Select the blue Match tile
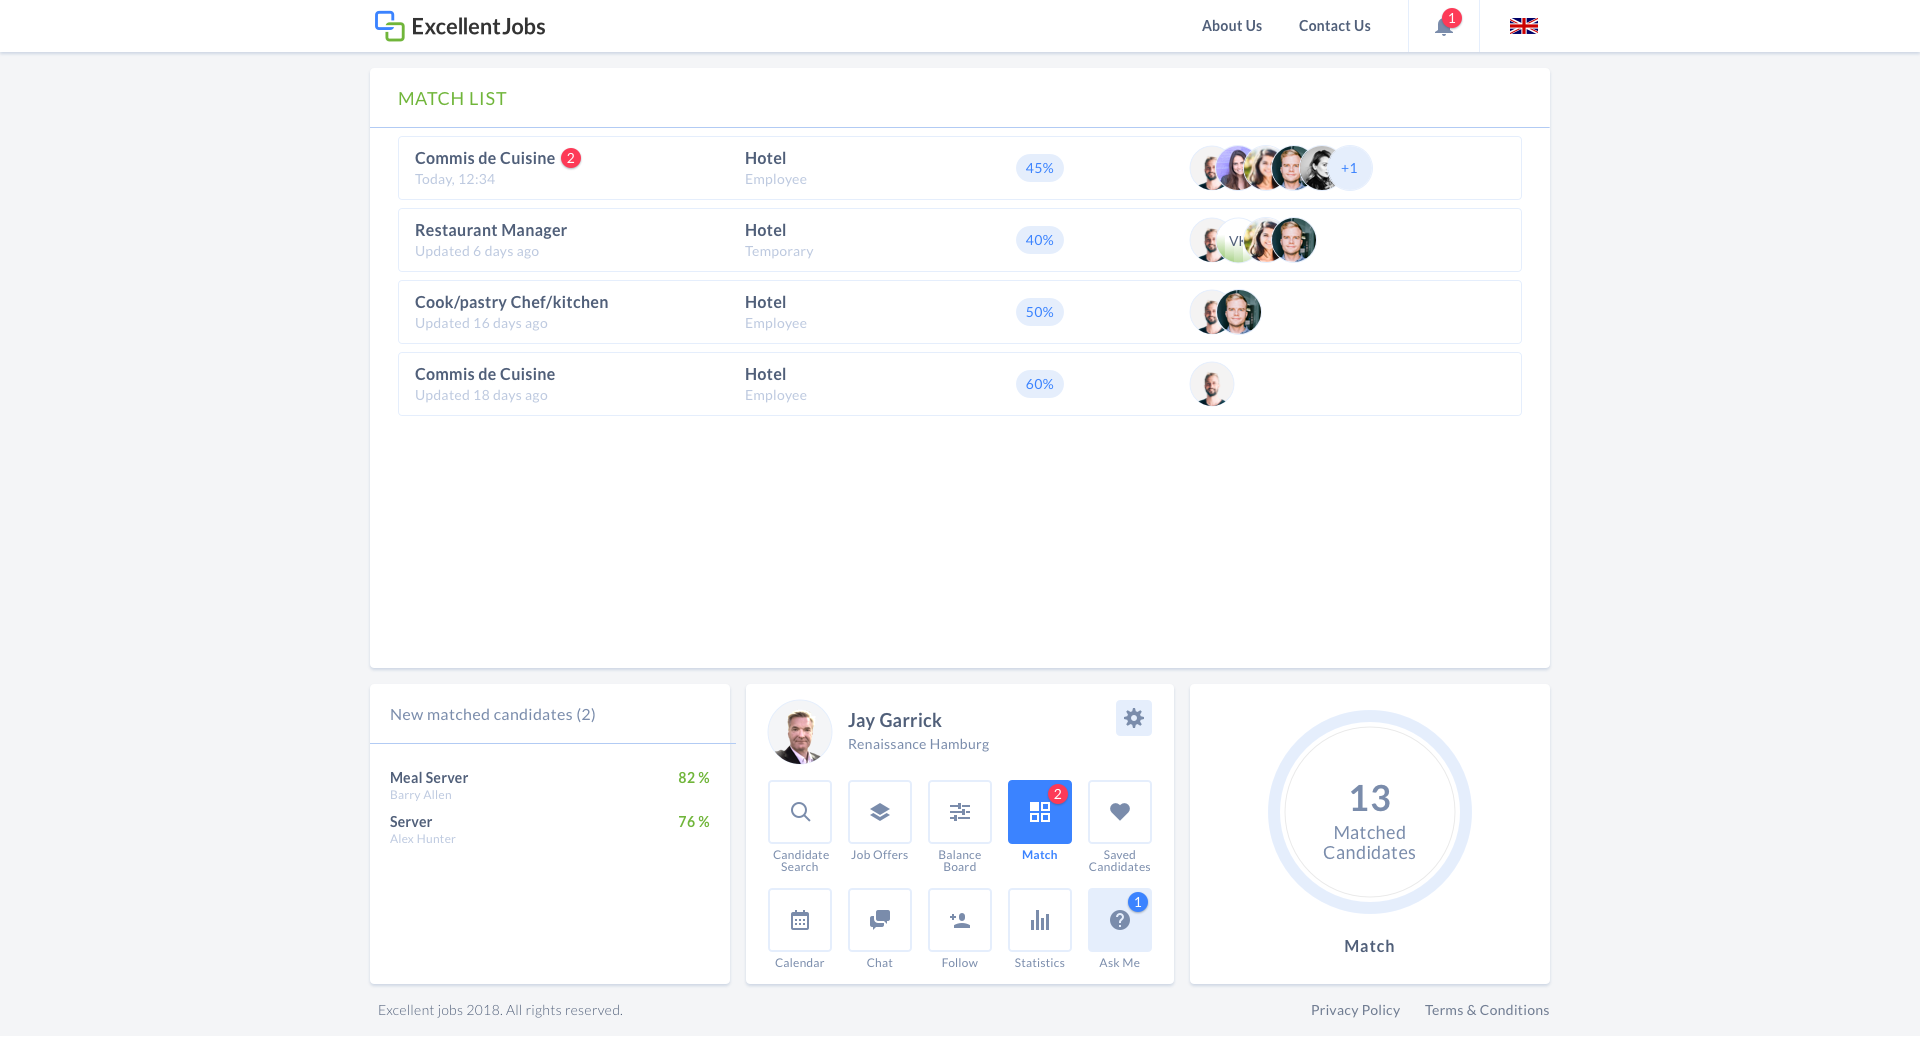 (x=1040, y=812)
